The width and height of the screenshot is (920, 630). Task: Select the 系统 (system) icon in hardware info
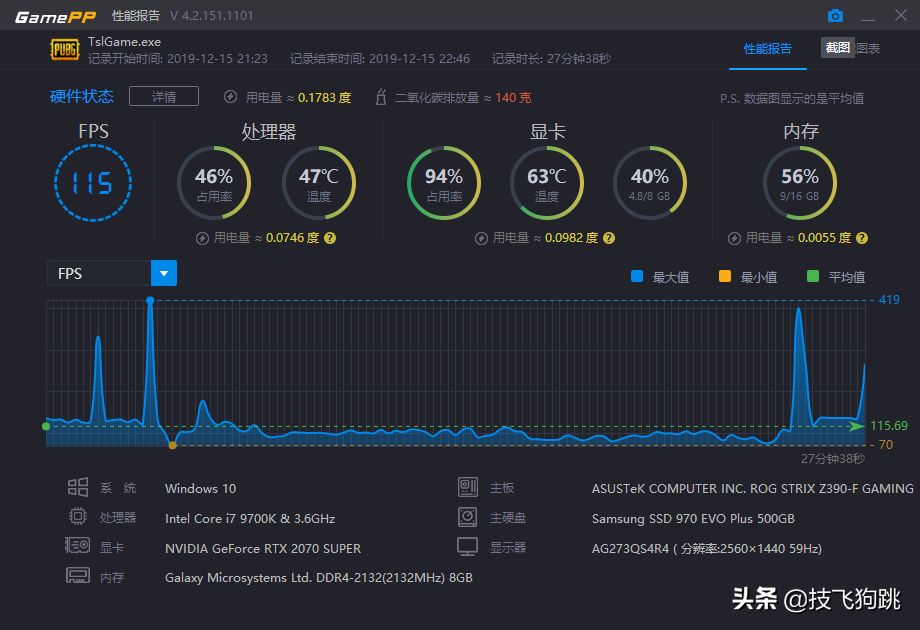pyautogui.click(x=78, y=488)
